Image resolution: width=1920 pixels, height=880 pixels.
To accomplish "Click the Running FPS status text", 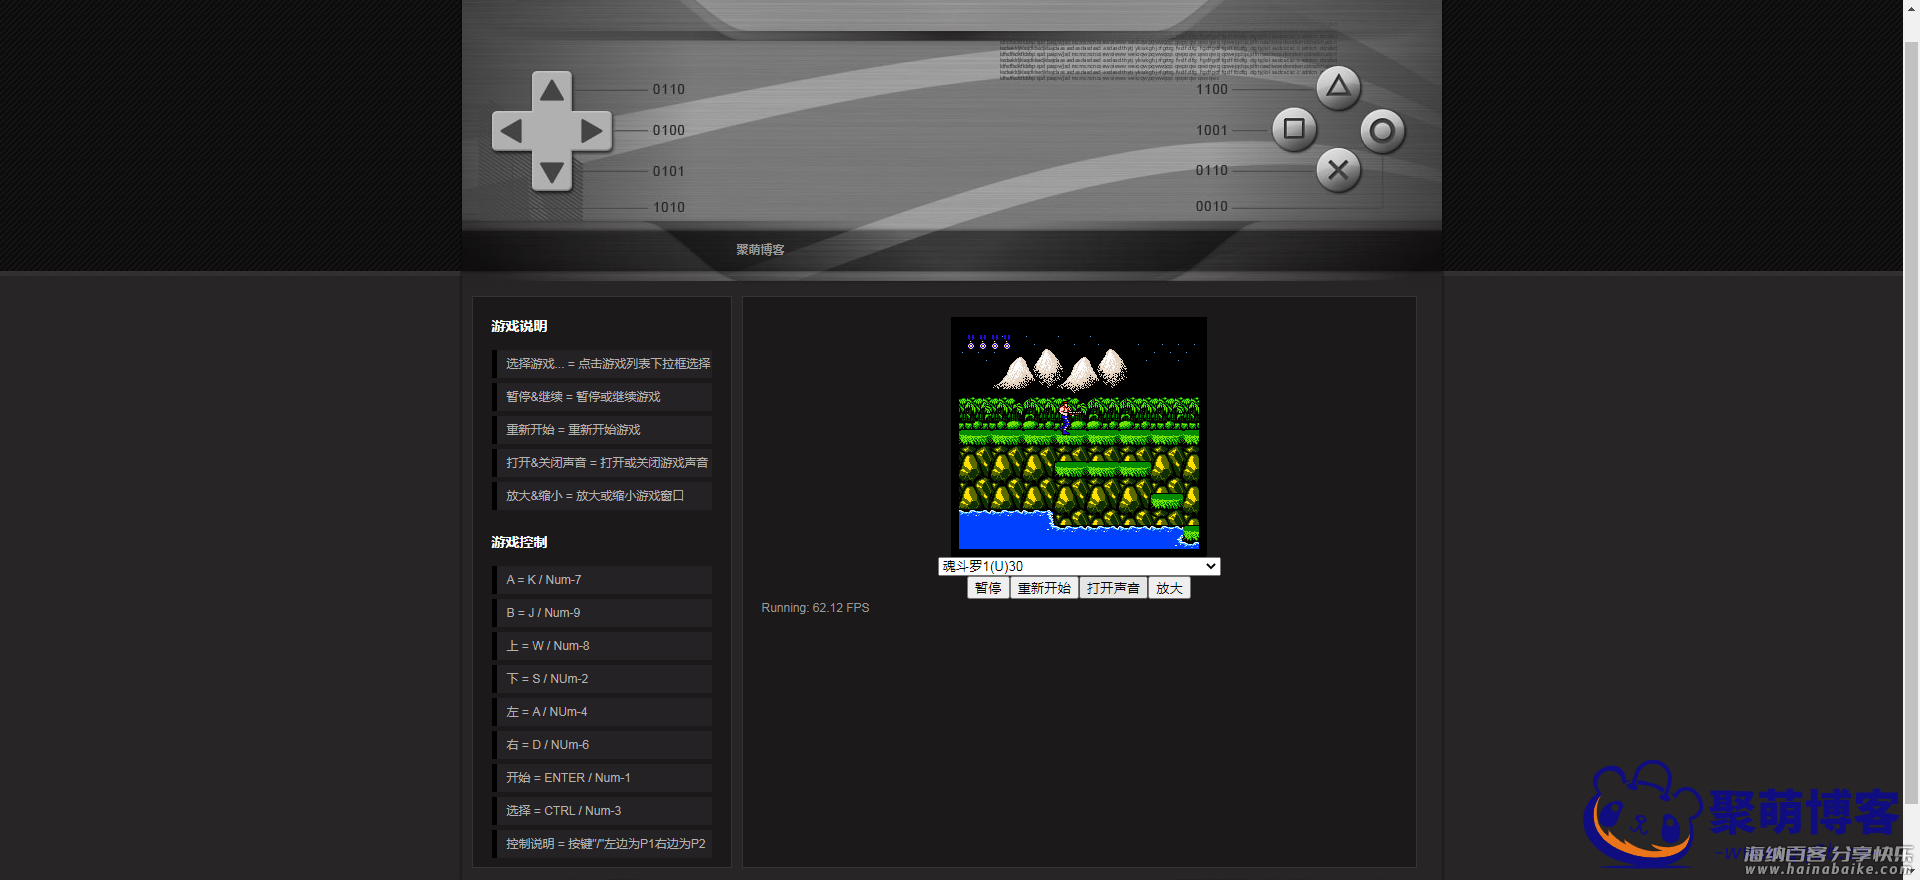I will pos(815,608).
